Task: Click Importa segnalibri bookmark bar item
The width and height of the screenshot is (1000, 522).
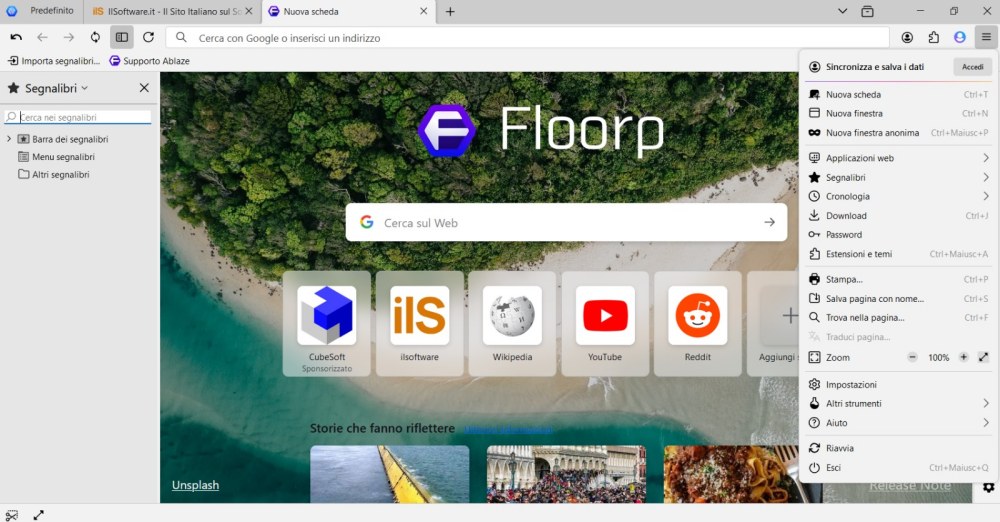Action: click(x=54, y=61)
